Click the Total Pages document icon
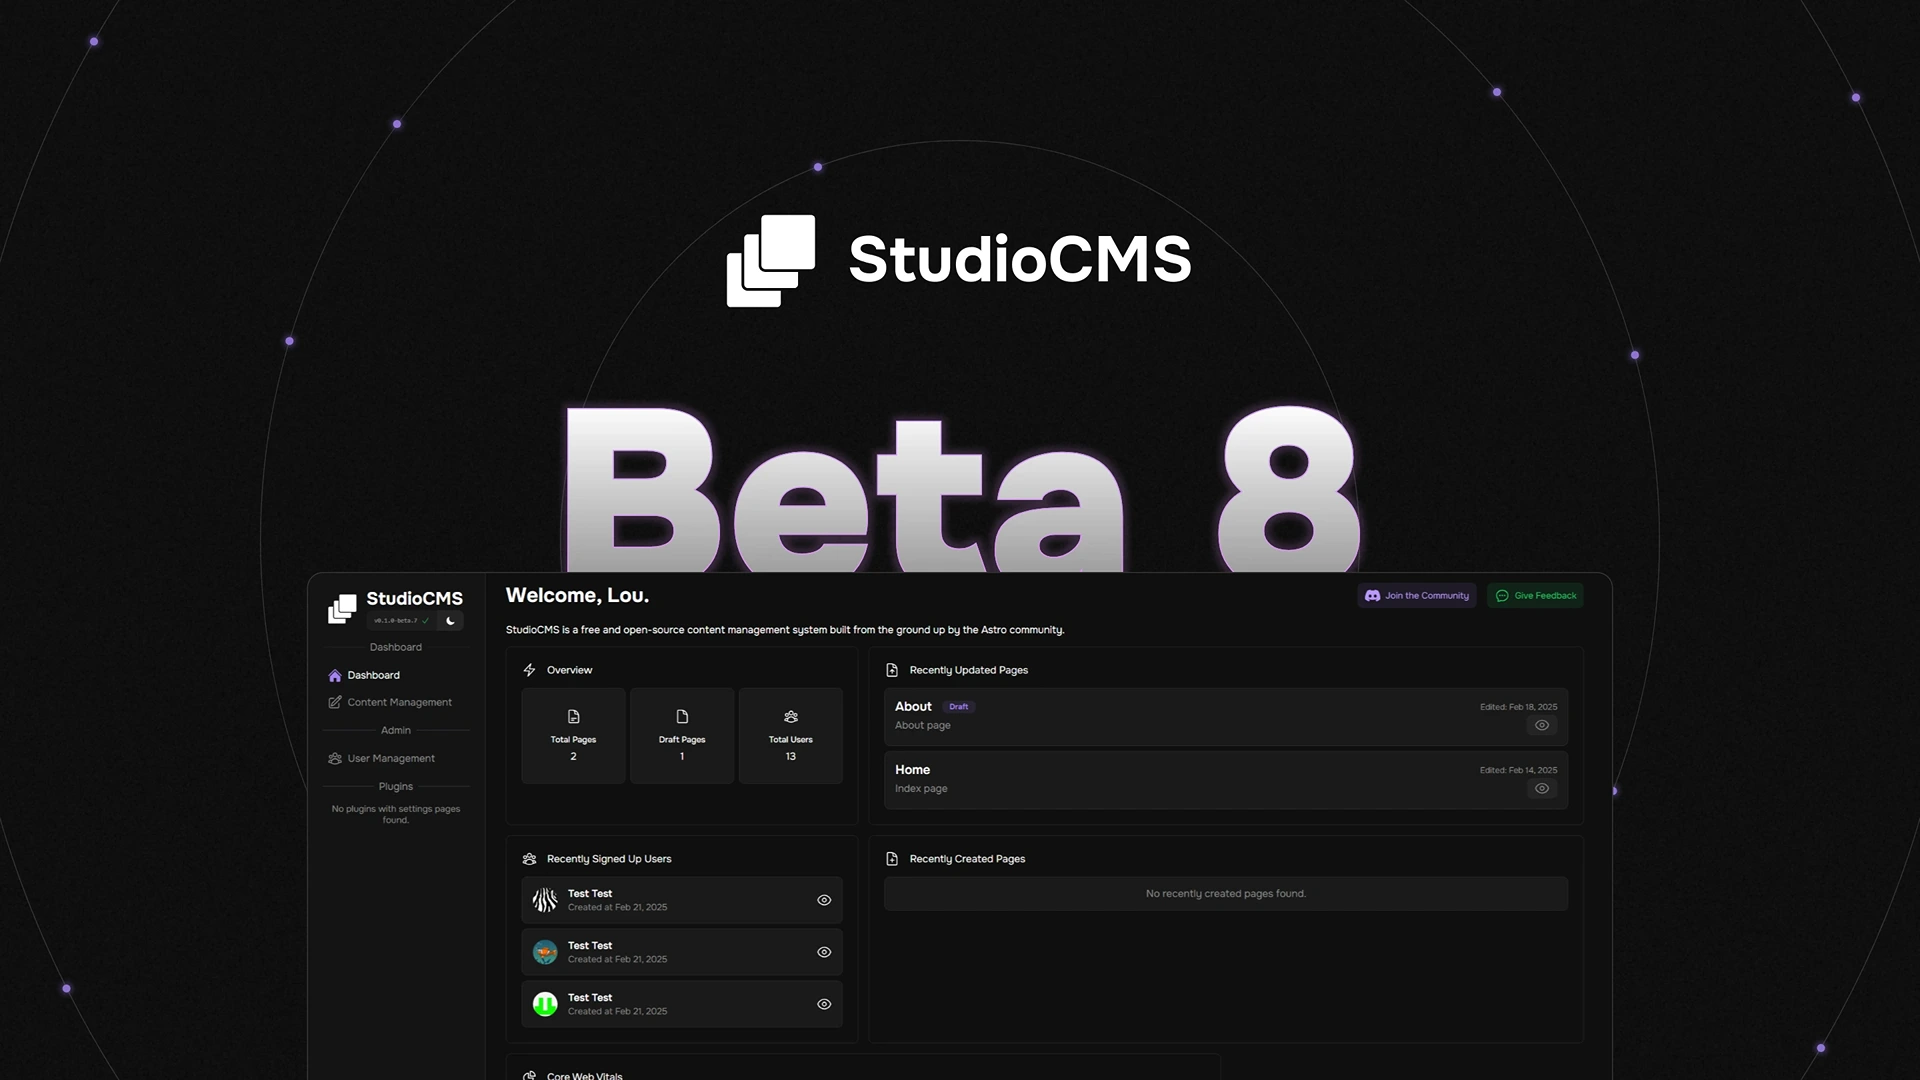Image resolution: width=1920 pixels, height=1080 pixels. pos(573,716)
